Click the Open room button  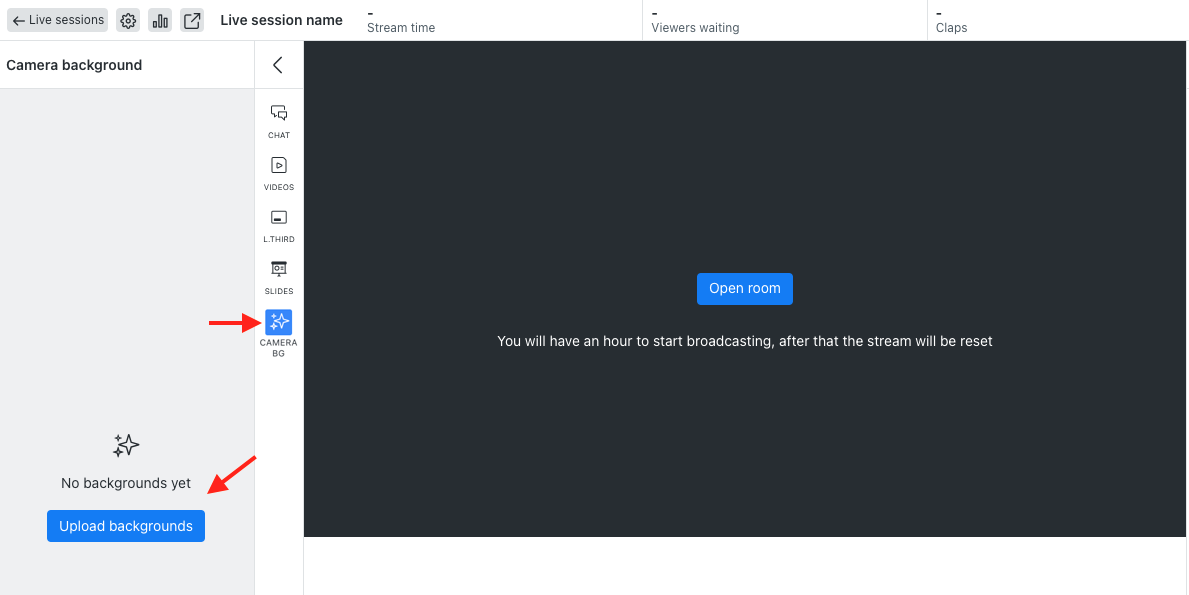pyautogui.click(x=745, y=289)
